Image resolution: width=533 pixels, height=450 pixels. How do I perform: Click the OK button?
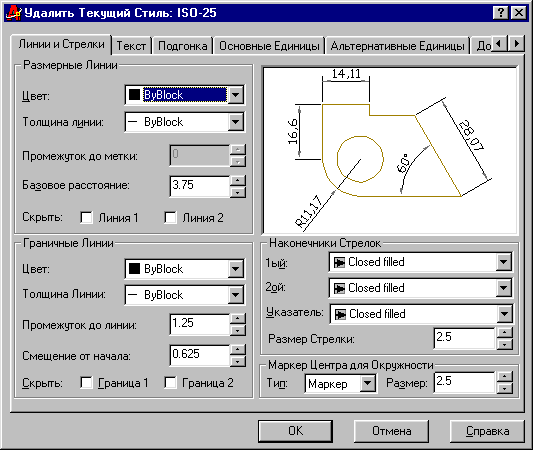click(x=295, y=431)
